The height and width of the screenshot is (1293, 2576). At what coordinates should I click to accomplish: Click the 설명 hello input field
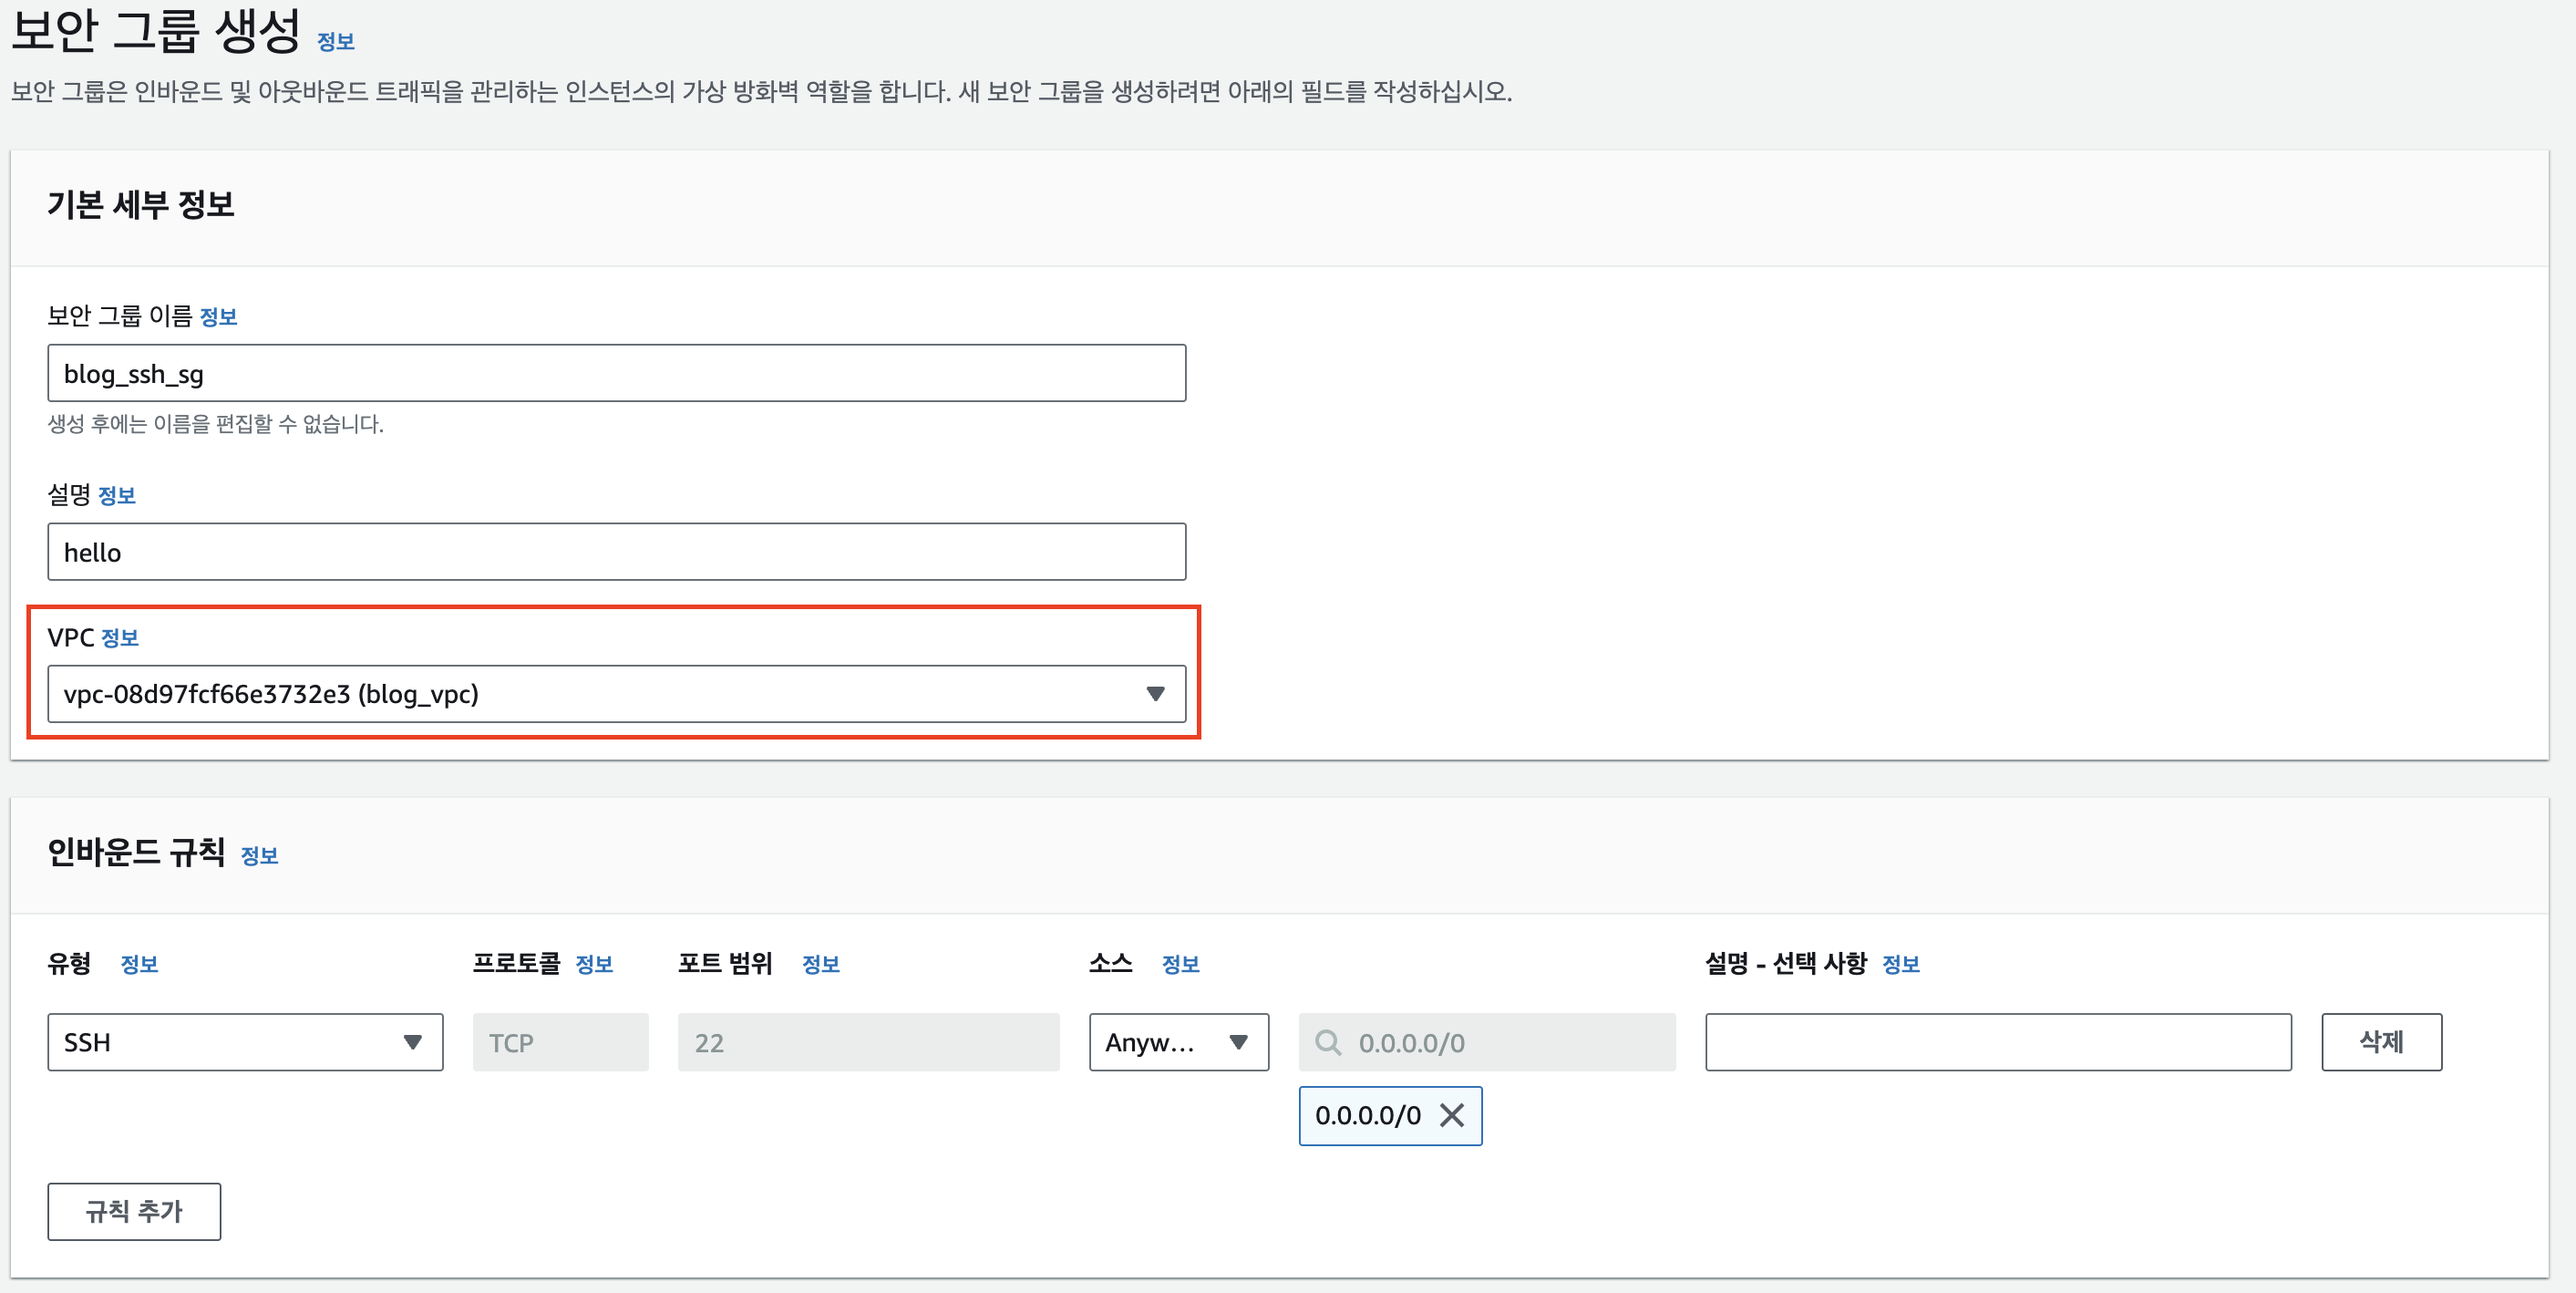[x=616, y=552]
